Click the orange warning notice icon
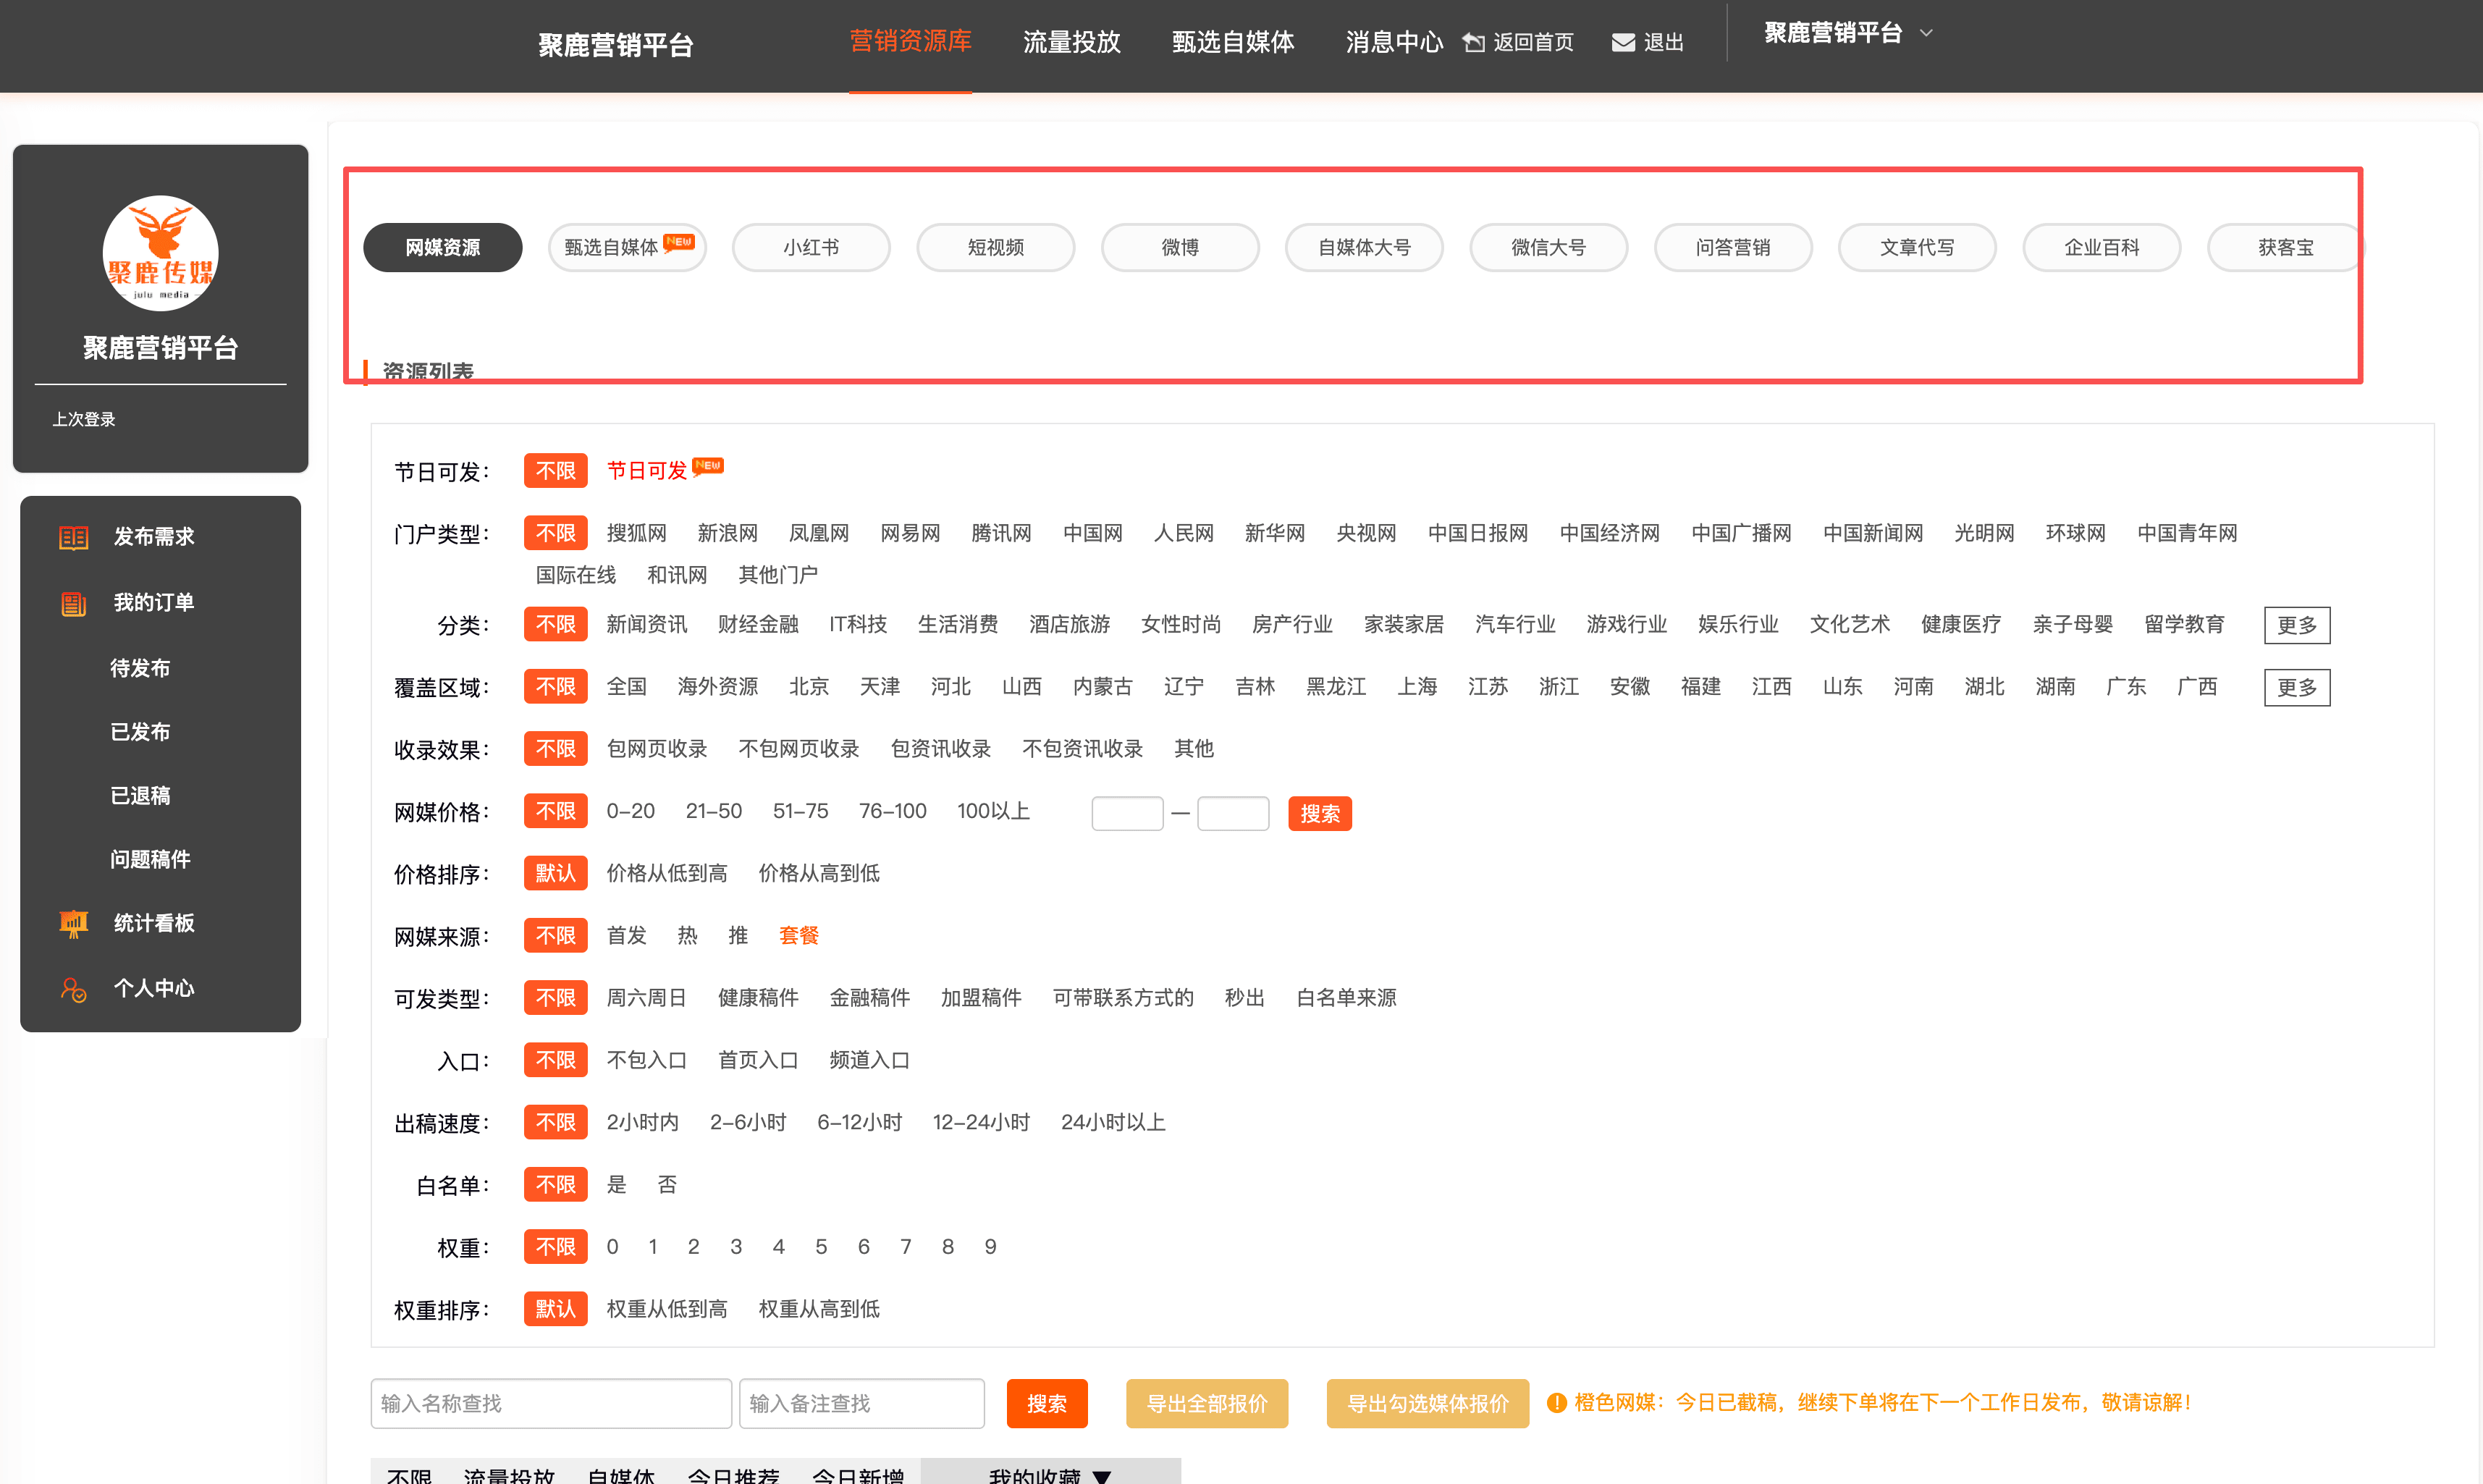Screen dimensions: 2483x1484 [1556, 1403]
